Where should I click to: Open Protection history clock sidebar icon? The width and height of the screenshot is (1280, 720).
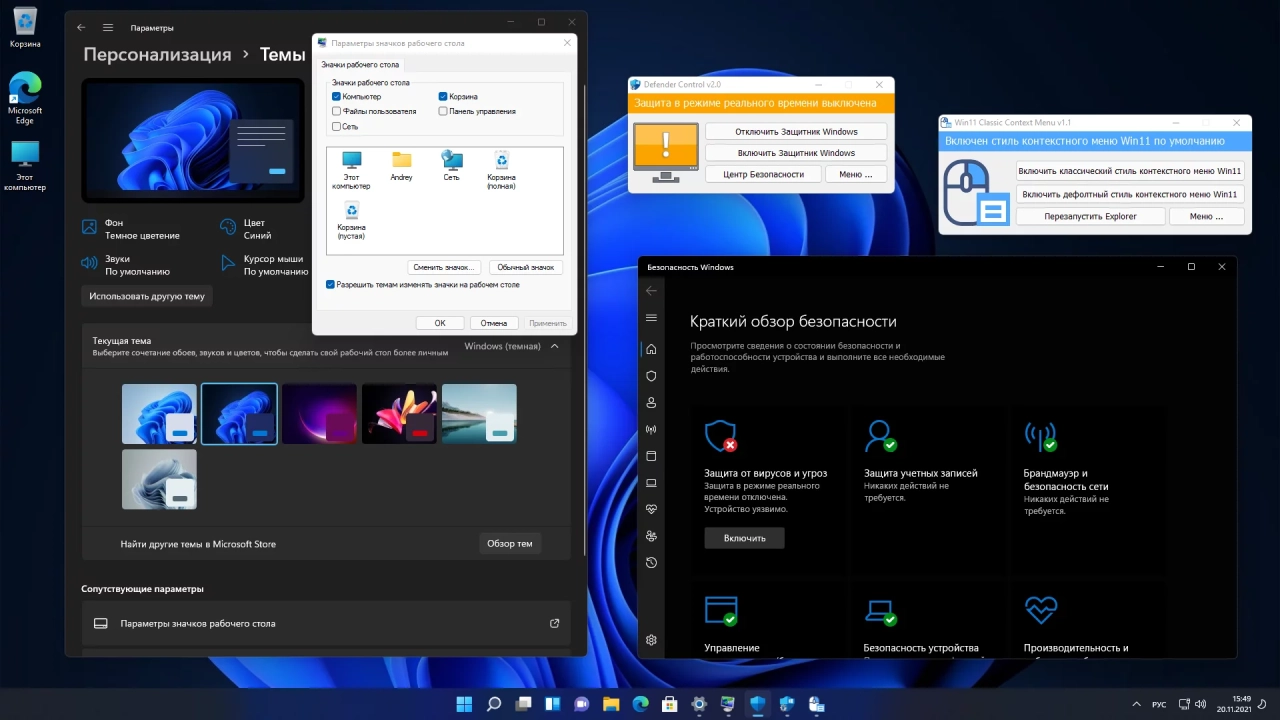(x=651, y=563)
